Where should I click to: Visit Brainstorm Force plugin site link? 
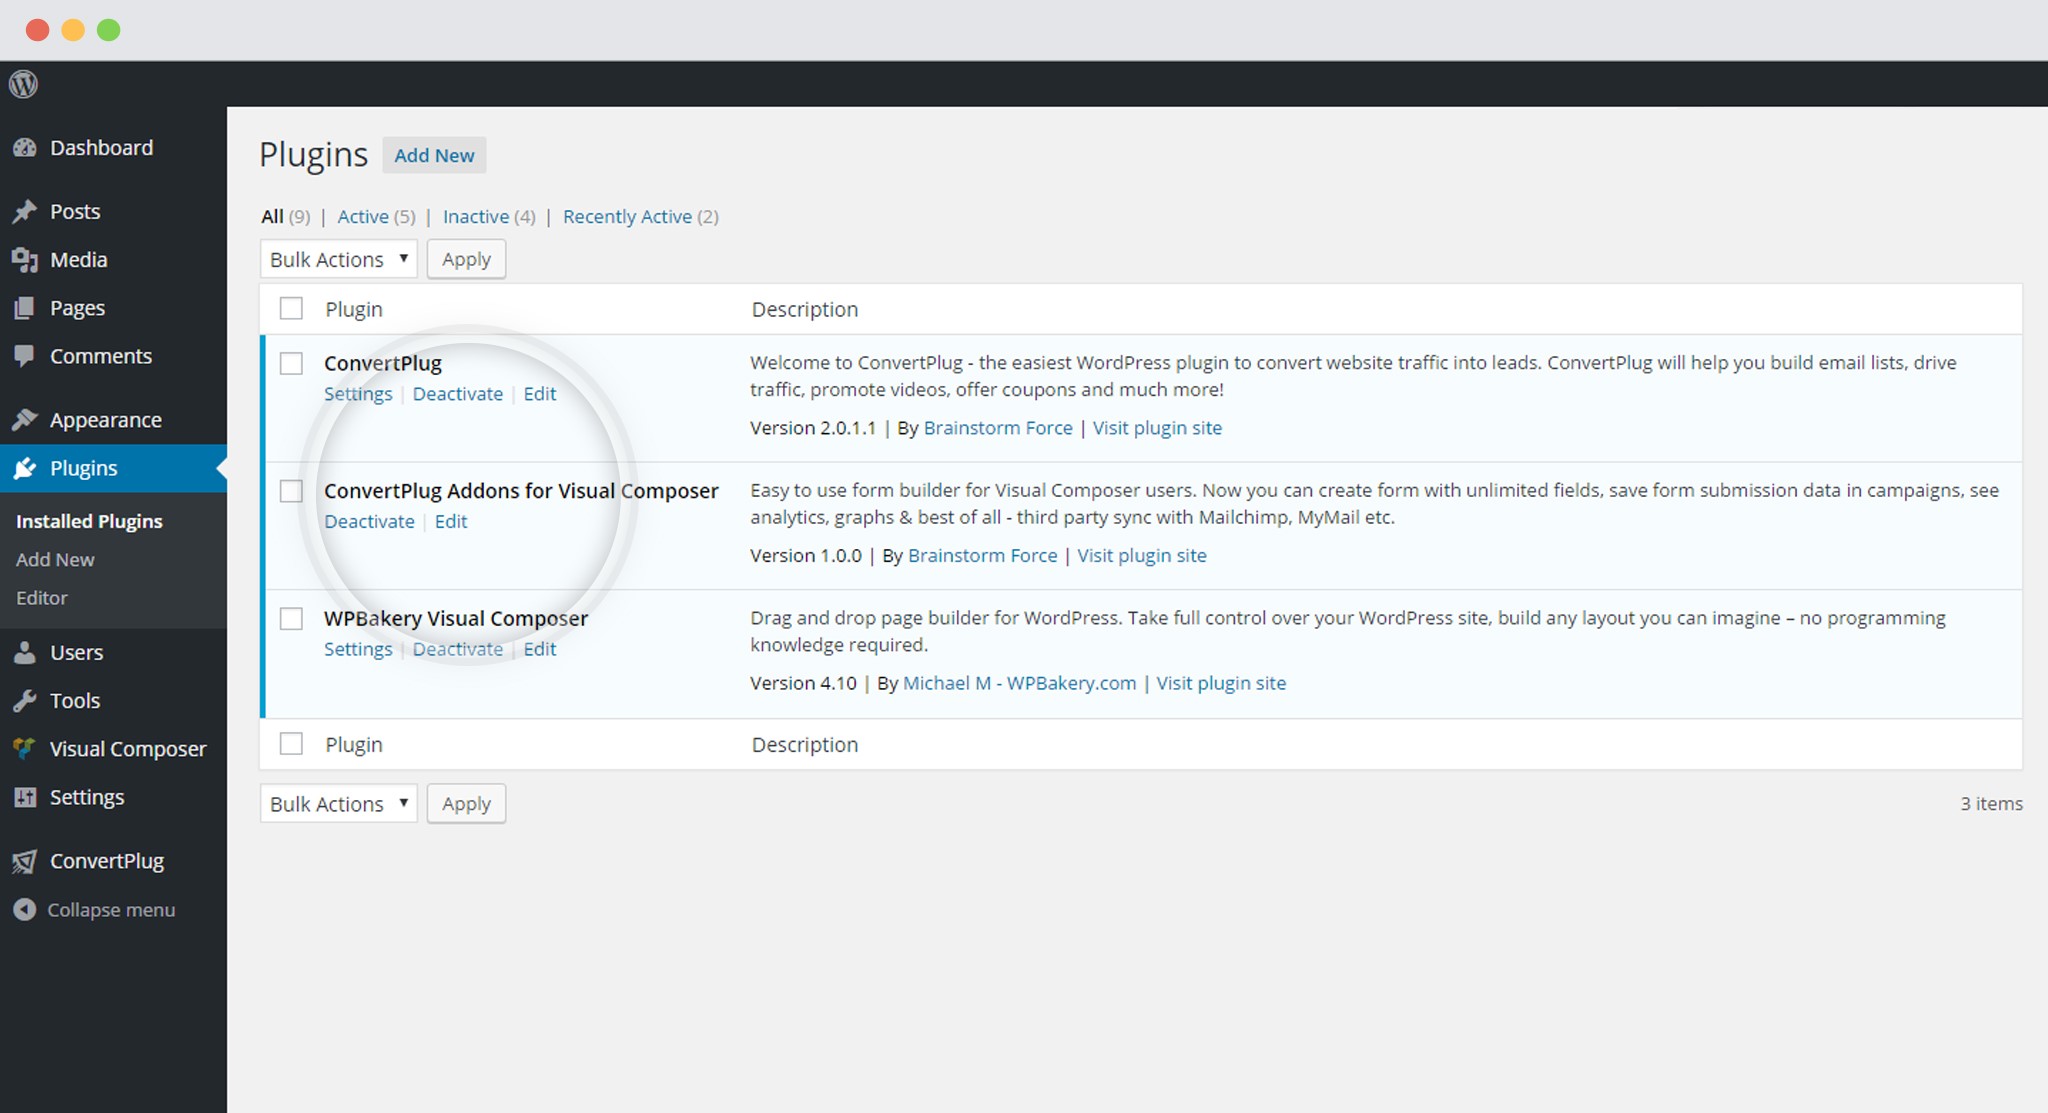(1156, 426)
